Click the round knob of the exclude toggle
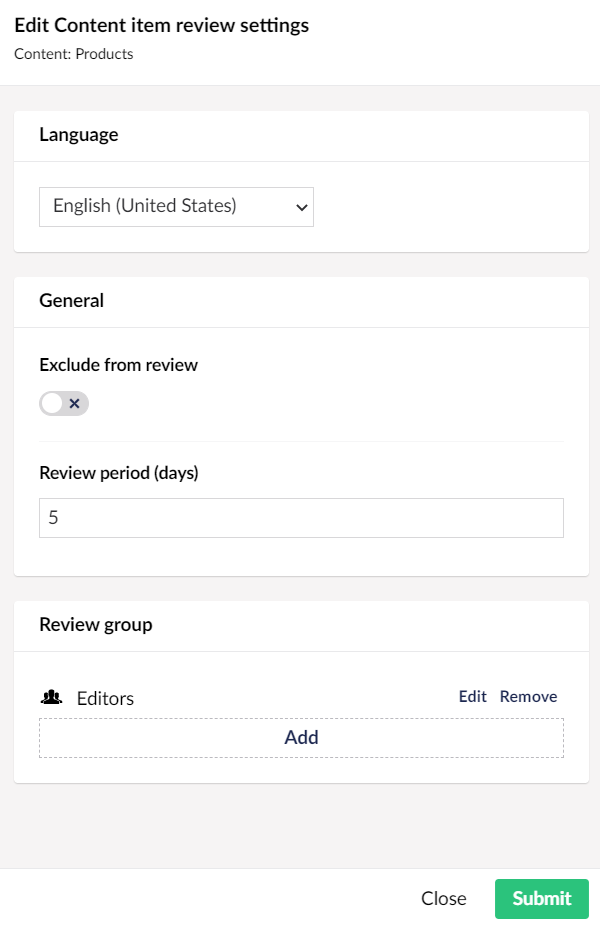 (52, 403)
